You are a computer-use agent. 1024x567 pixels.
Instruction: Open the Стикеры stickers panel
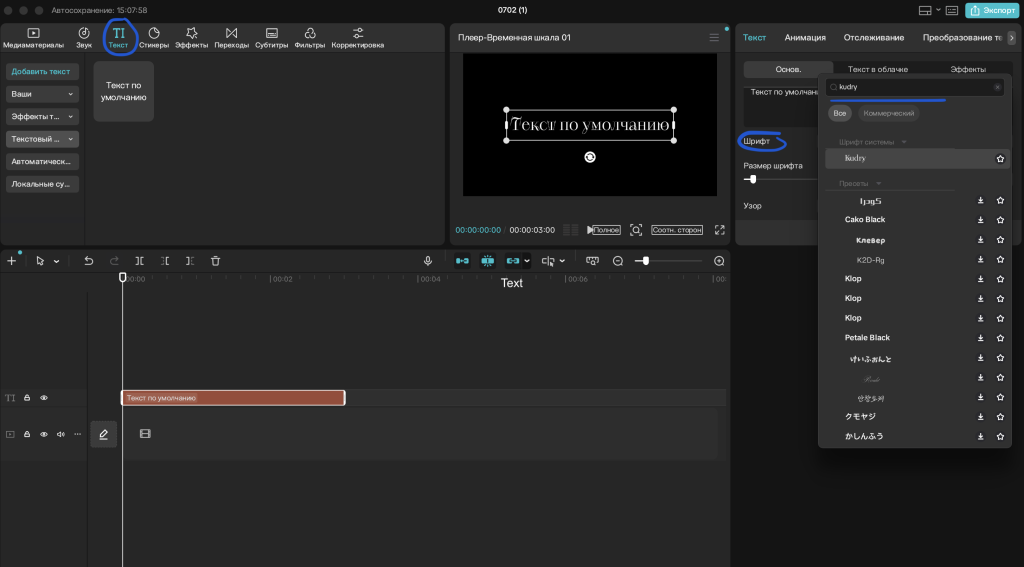(153, 38)
